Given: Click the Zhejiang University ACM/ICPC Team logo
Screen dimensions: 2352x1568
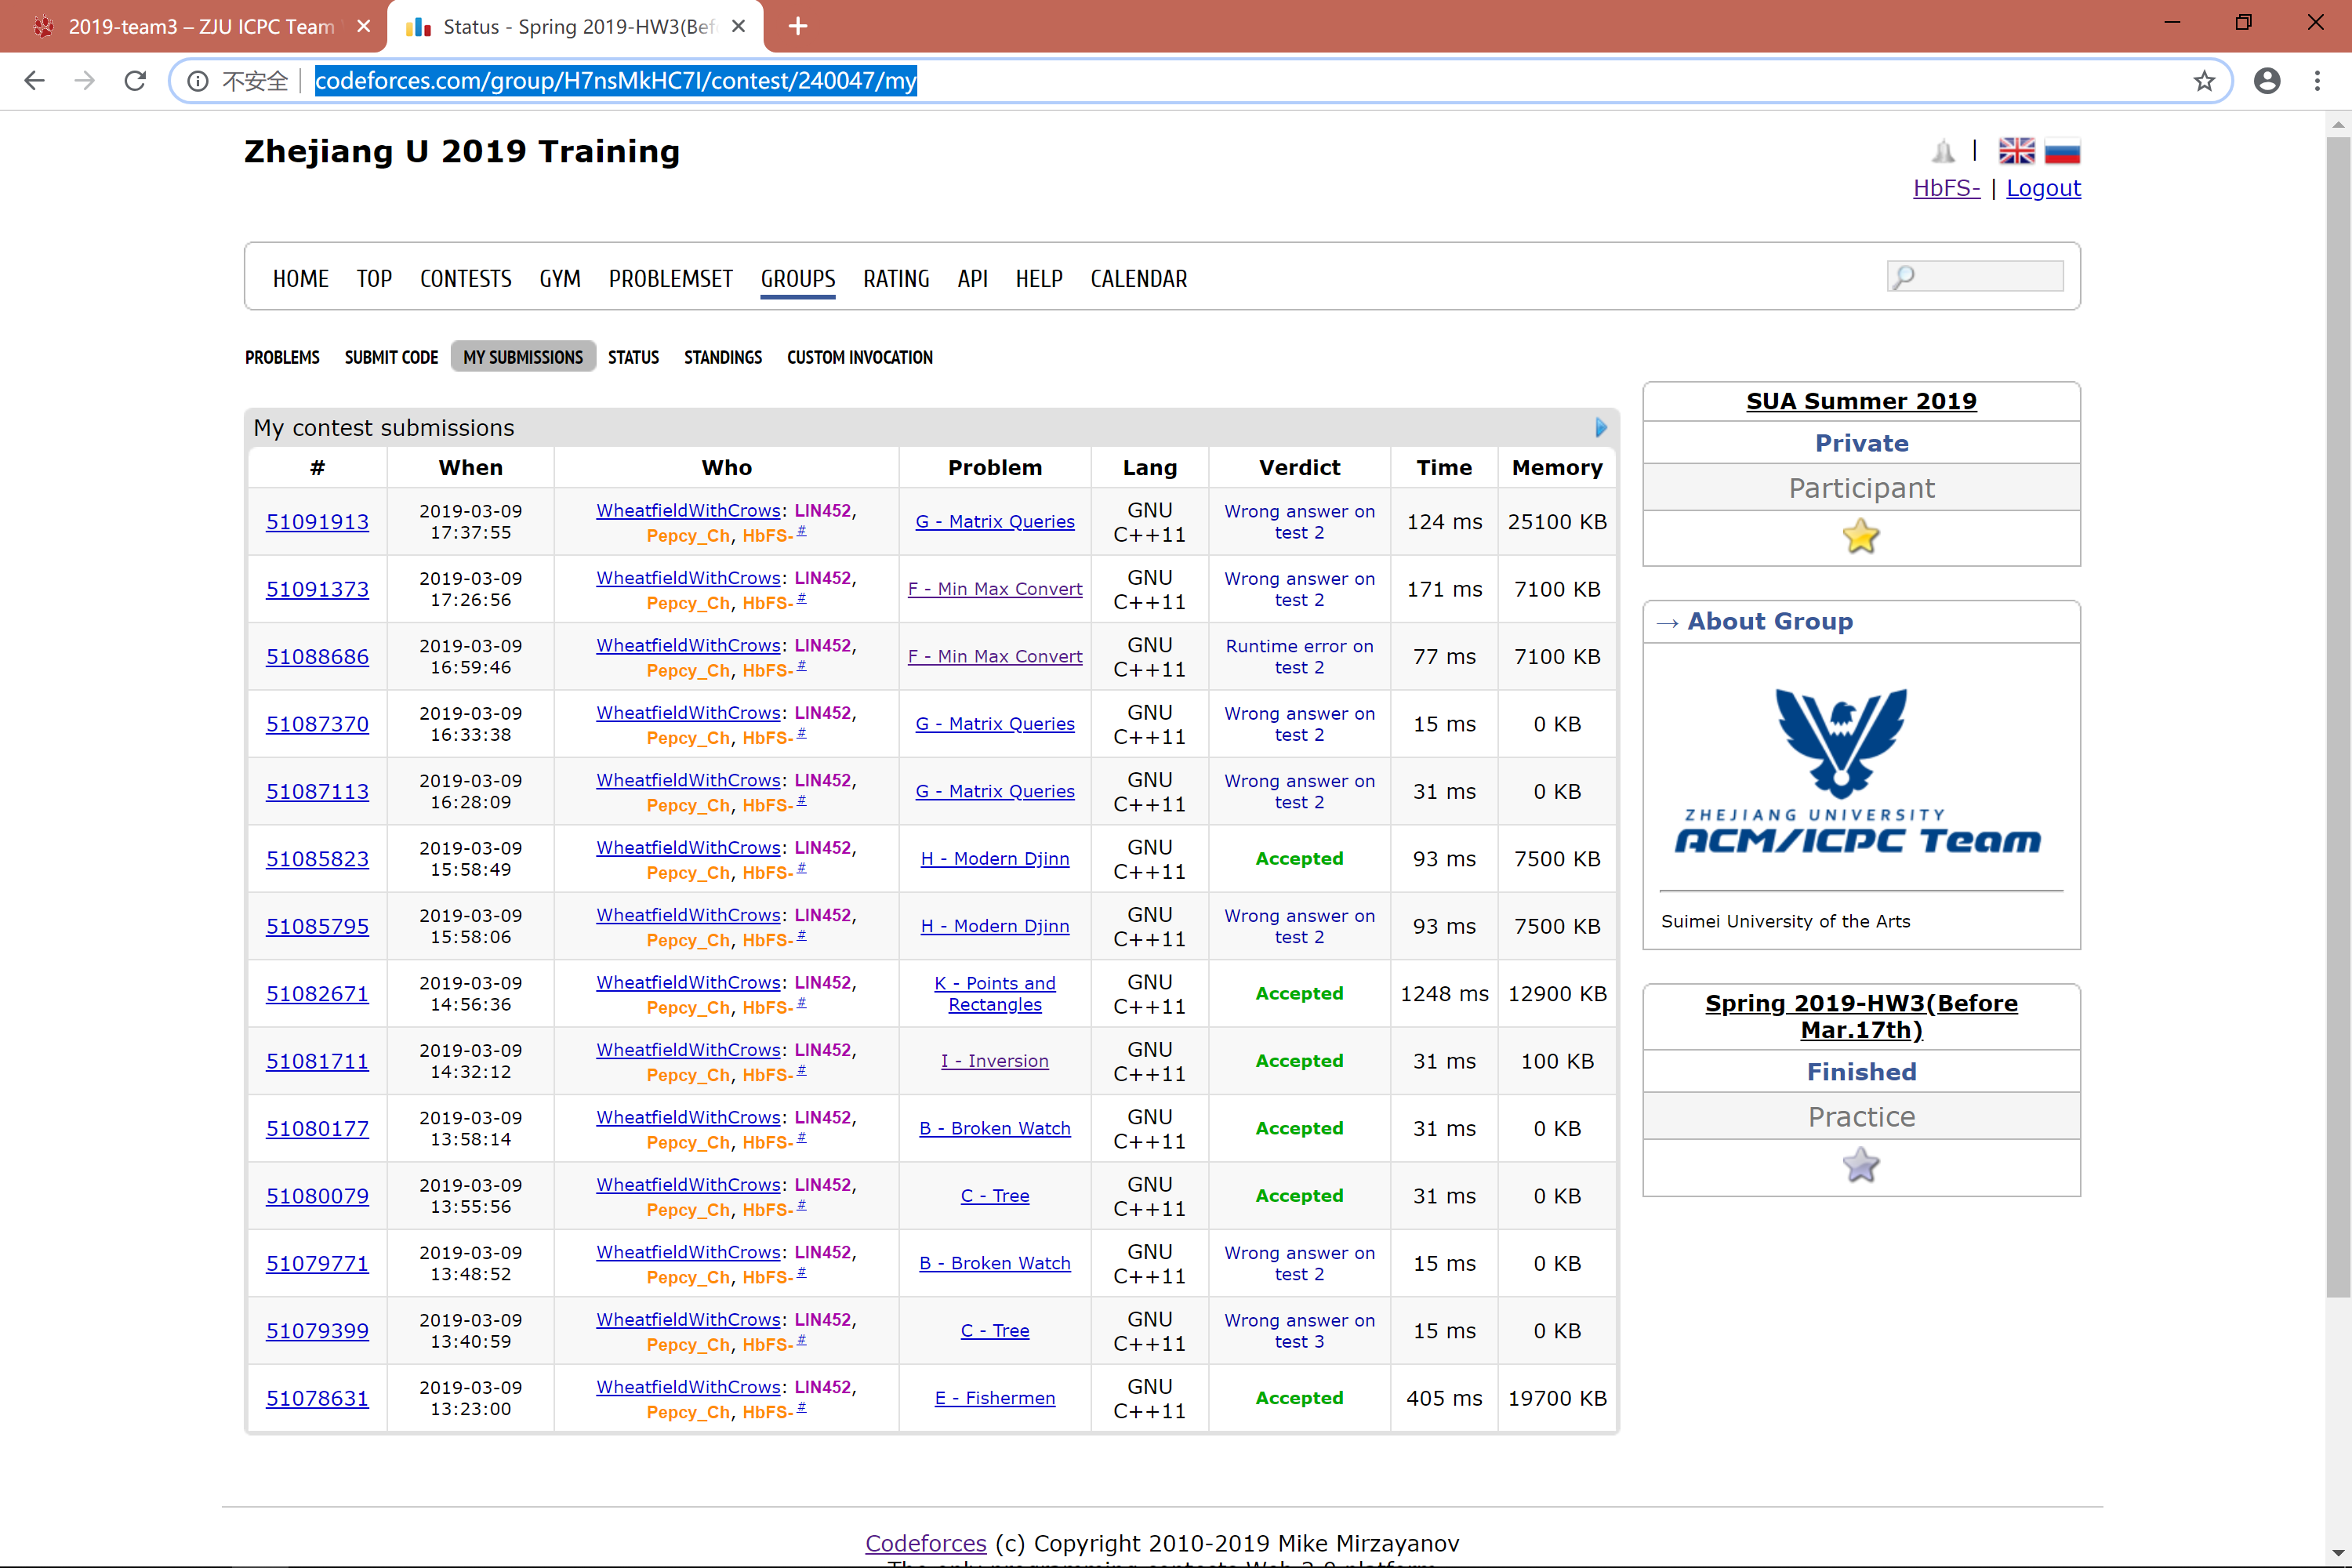Looking at the screenshot, I should tap(1860, 770).
